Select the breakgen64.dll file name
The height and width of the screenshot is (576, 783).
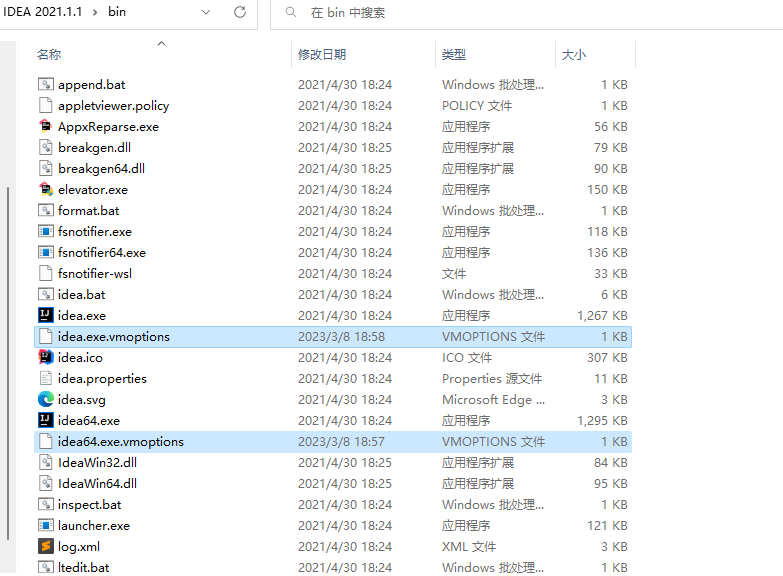click(101, 169)
